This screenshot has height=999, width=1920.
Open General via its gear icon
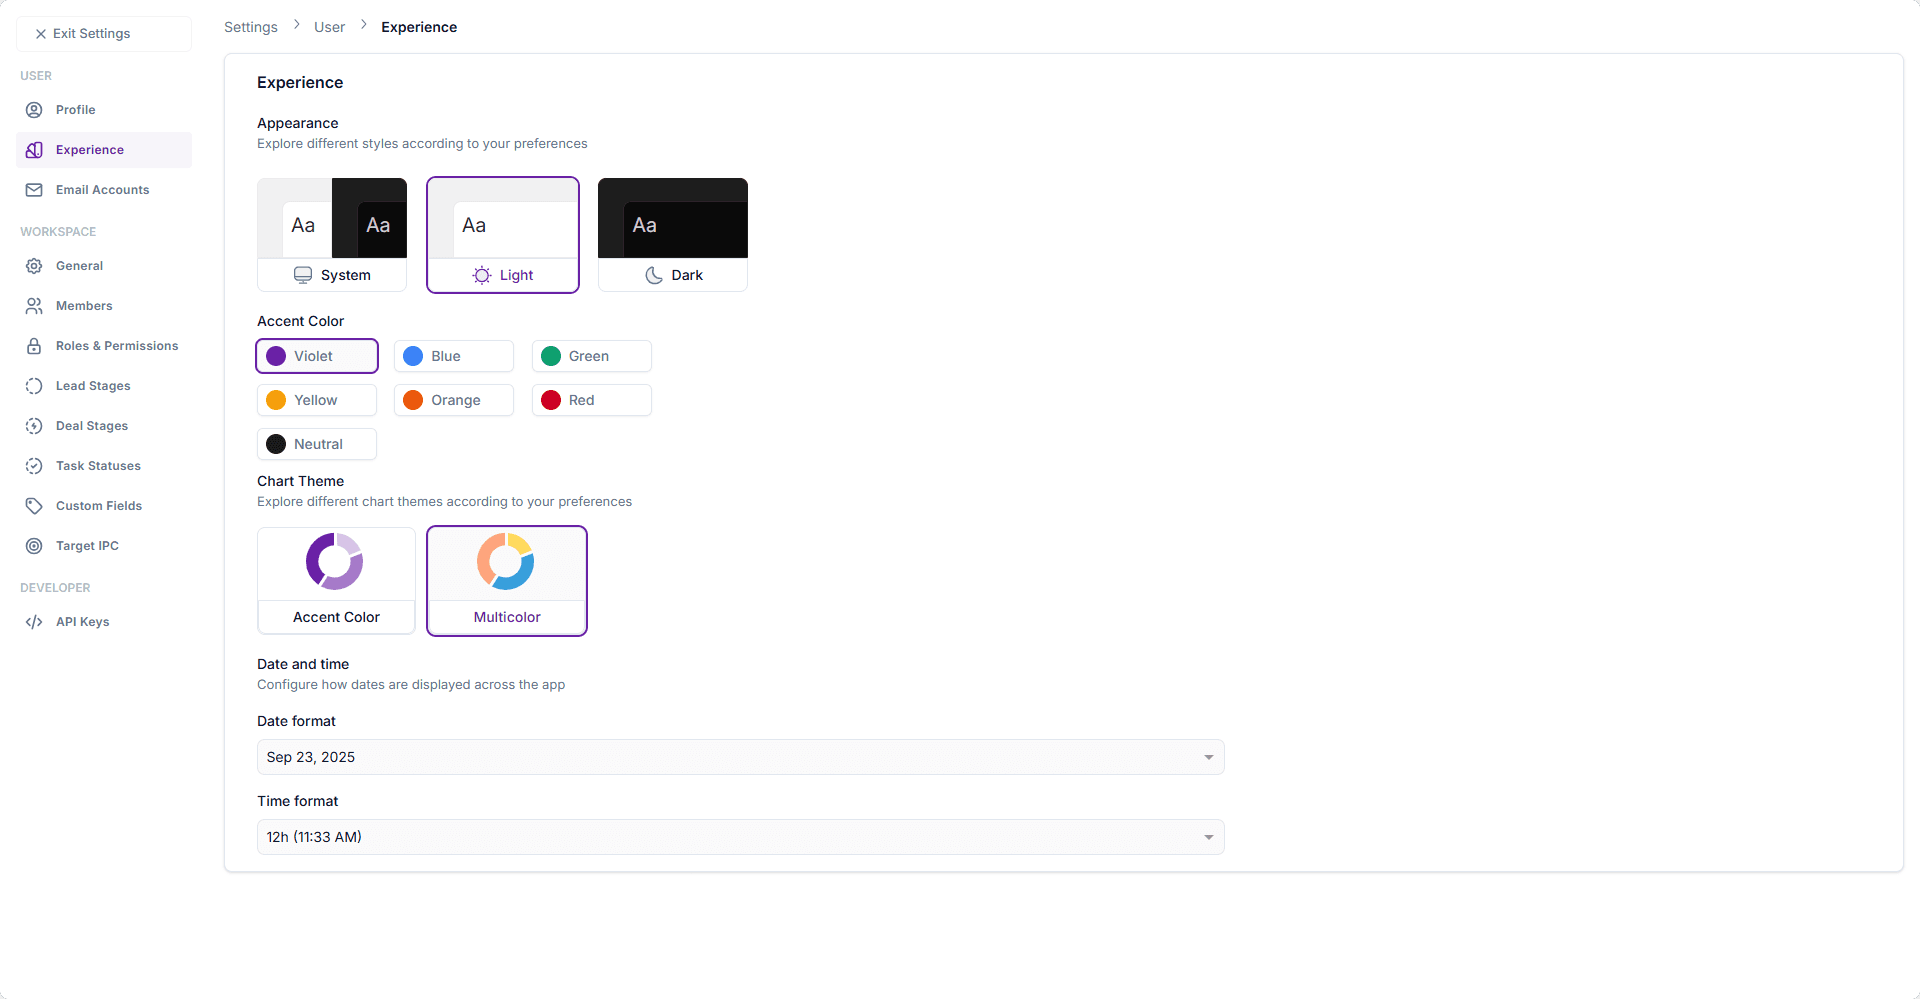(34, 266)
